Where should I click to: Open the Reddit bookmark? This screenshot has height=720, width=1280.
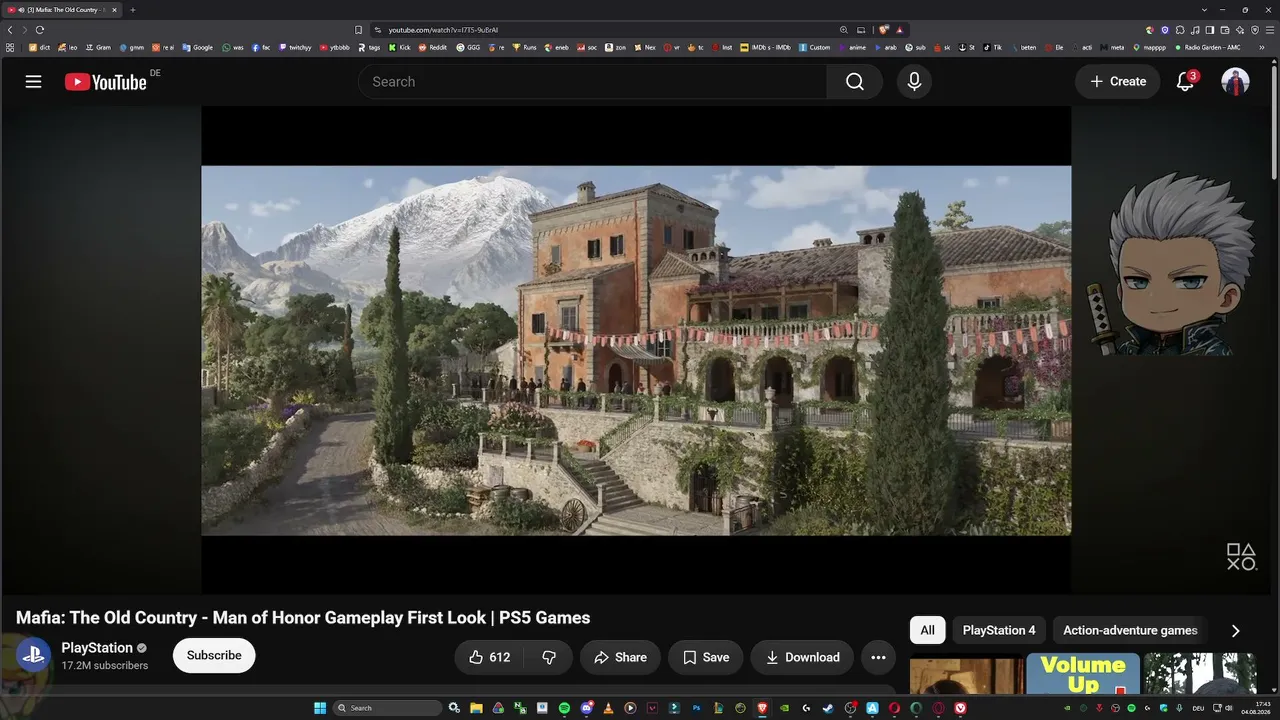pos(433,47)
